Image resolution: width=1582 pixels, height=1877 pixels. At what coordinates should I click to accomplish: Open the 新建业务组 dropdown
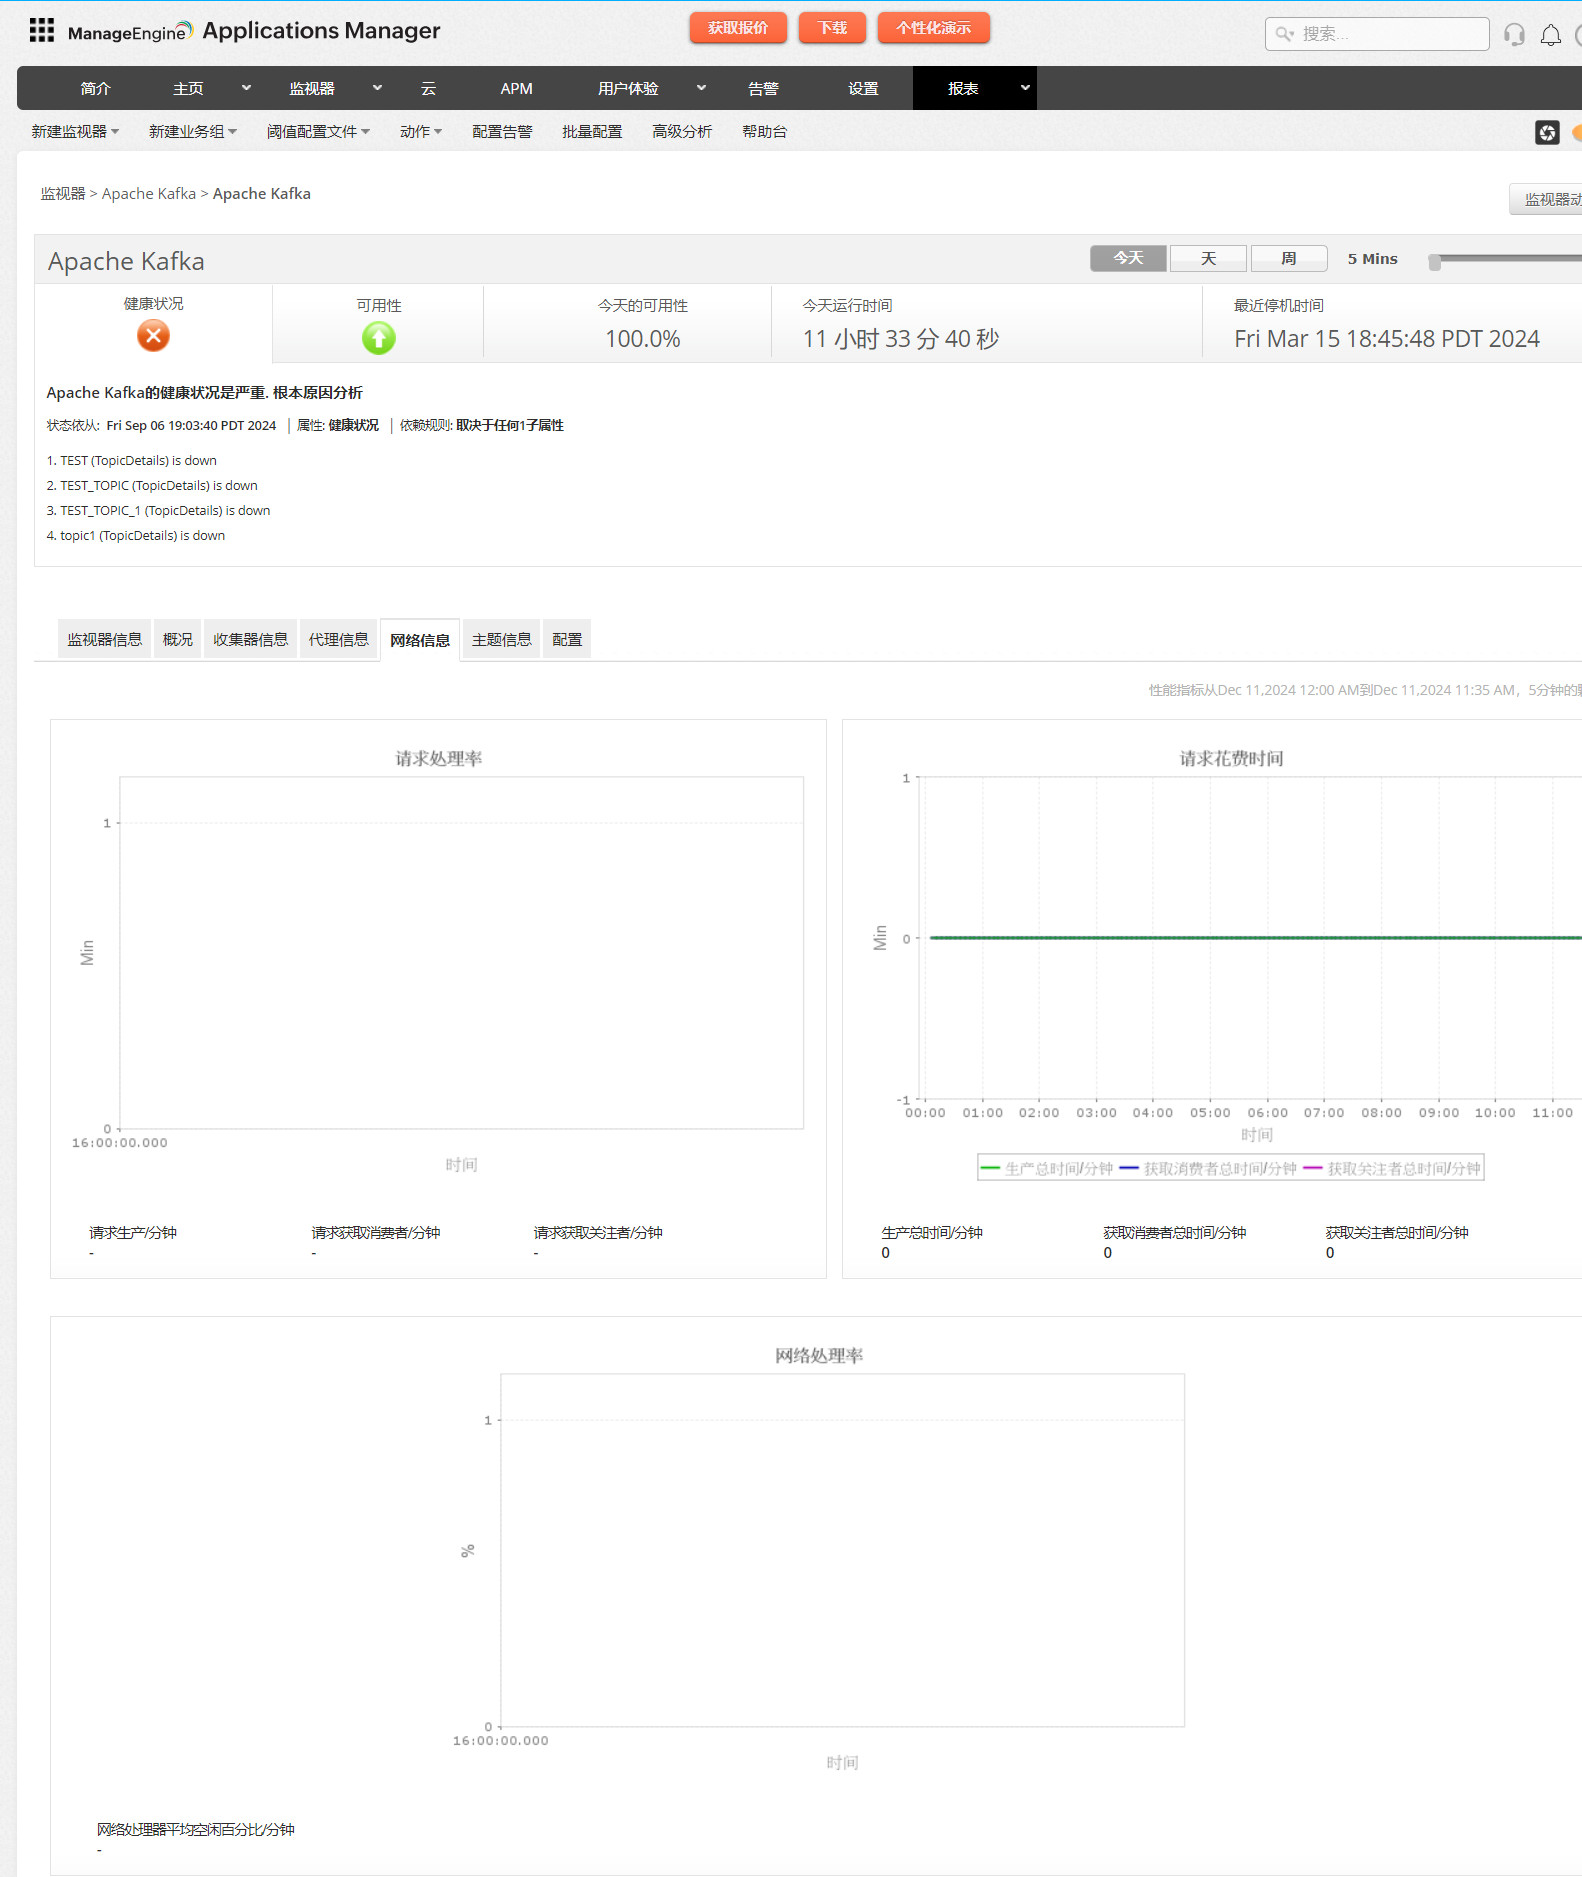click(x=193, y=132)
